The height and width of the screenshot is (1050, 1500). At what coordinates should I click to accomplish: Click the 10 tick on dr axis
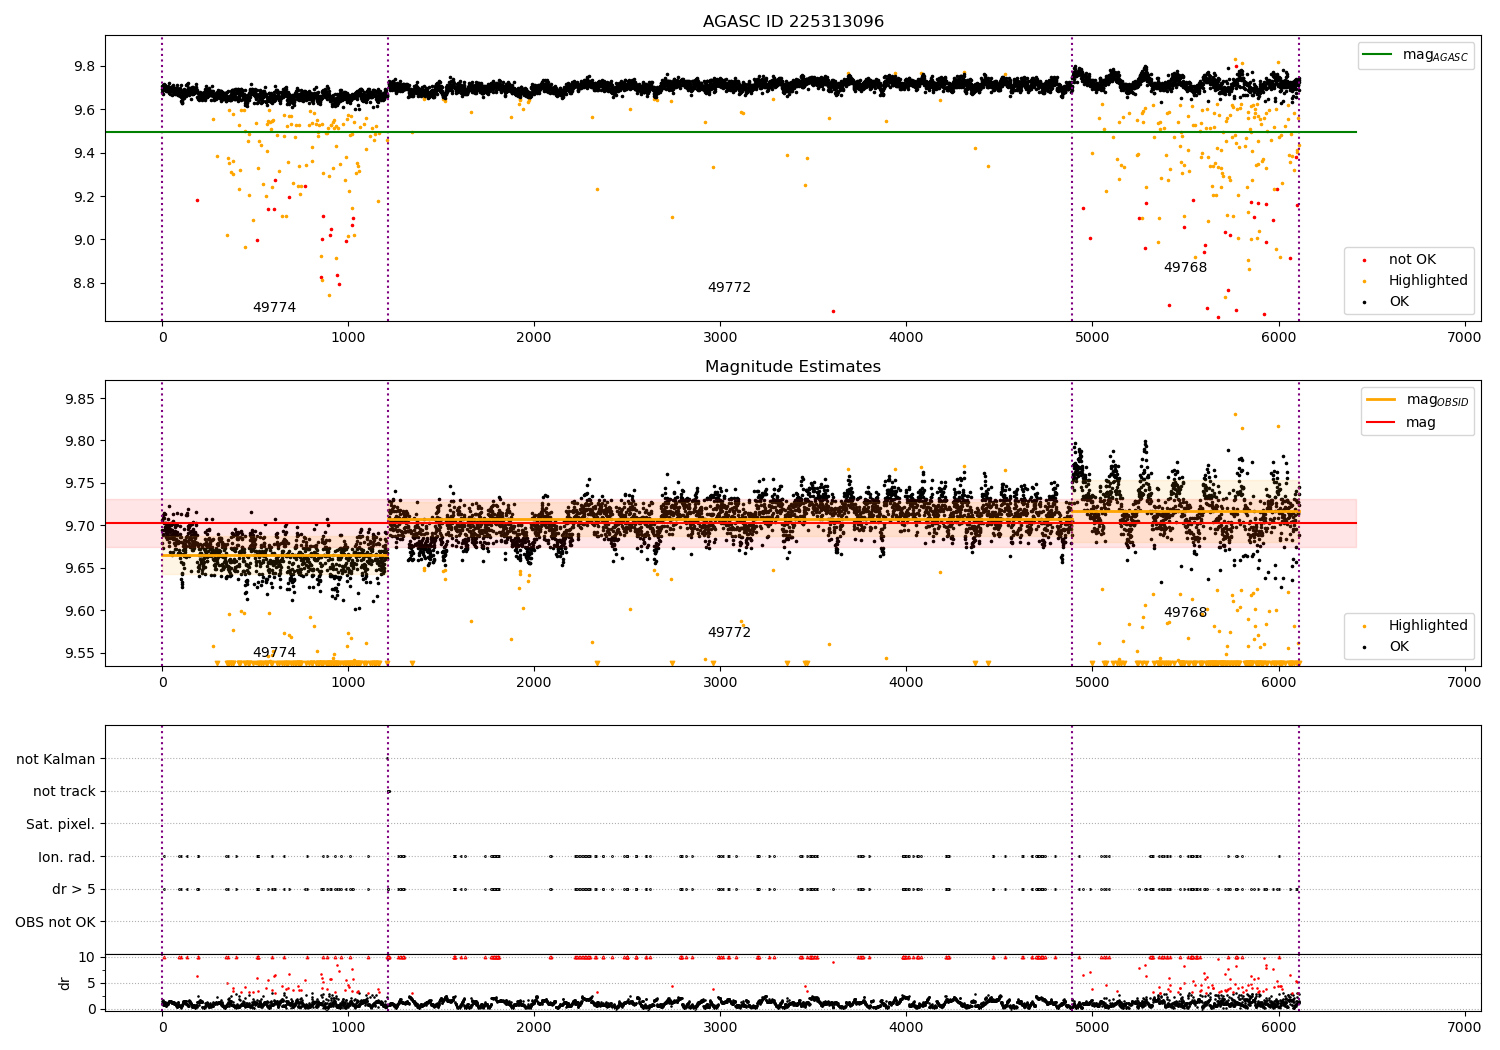[x=88, y=957]
